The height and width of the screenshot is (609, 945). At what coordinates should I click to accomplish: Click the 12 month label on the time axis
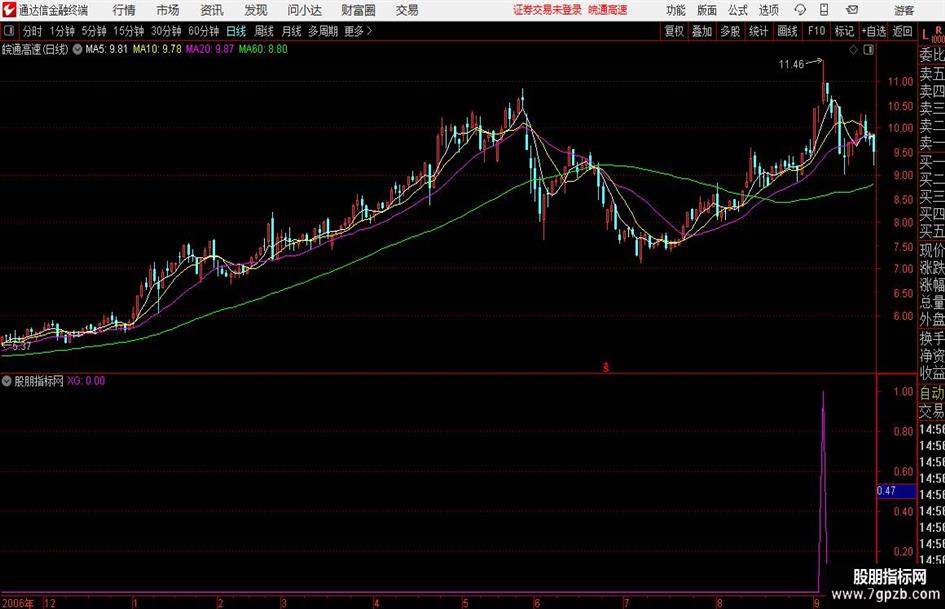click(50, 603)
